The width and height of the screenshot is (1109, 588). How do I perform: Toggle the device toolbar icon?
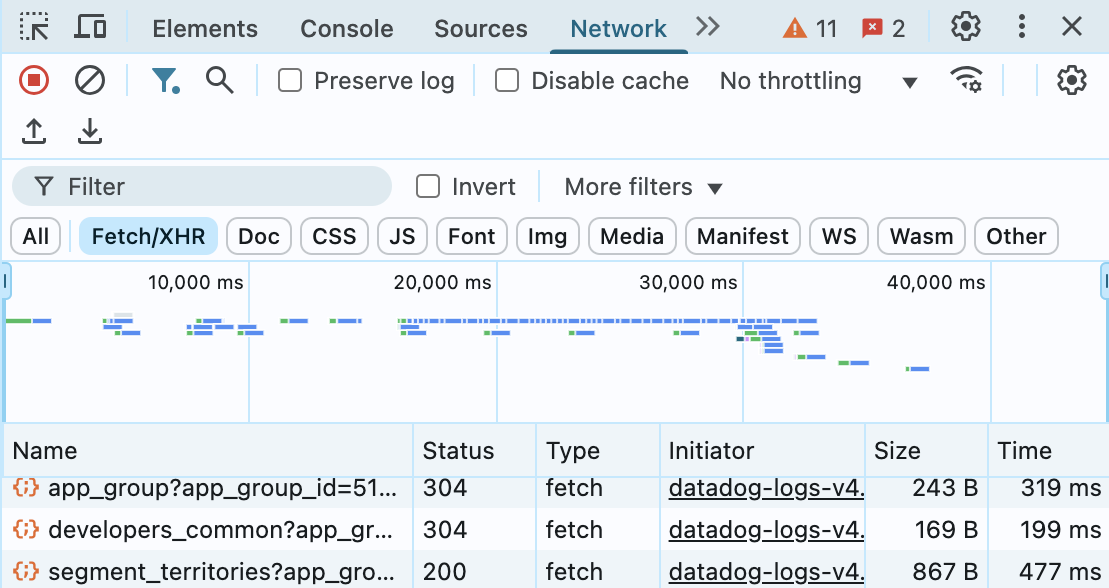tap(90, 28)
